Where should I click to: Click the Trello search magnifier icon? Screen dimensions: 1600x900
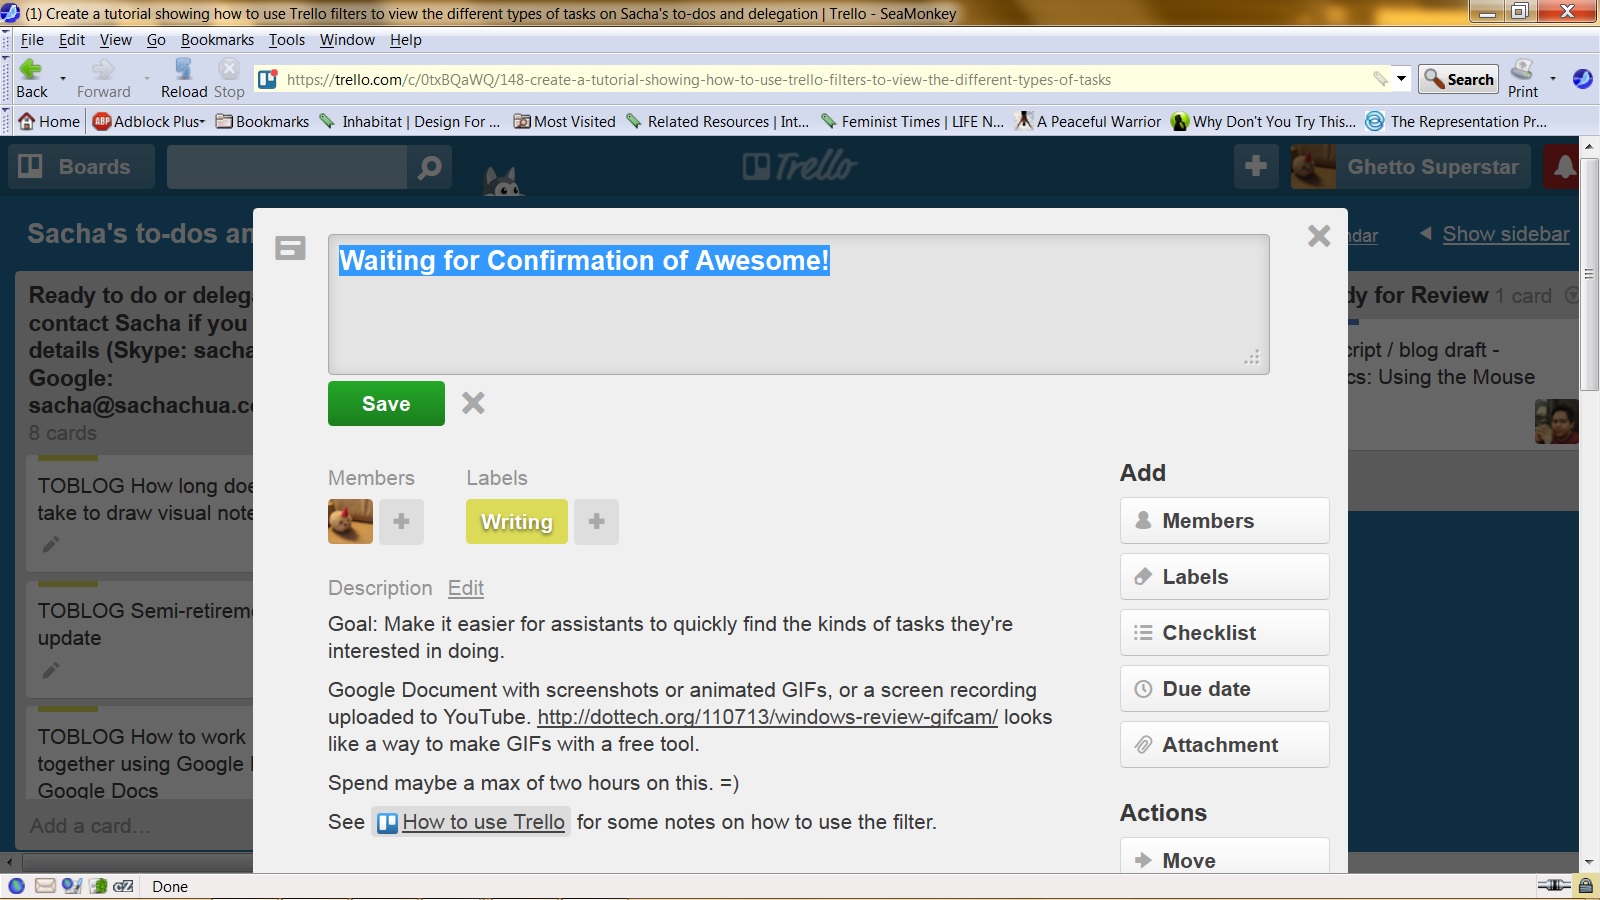(x=429, y=167)
